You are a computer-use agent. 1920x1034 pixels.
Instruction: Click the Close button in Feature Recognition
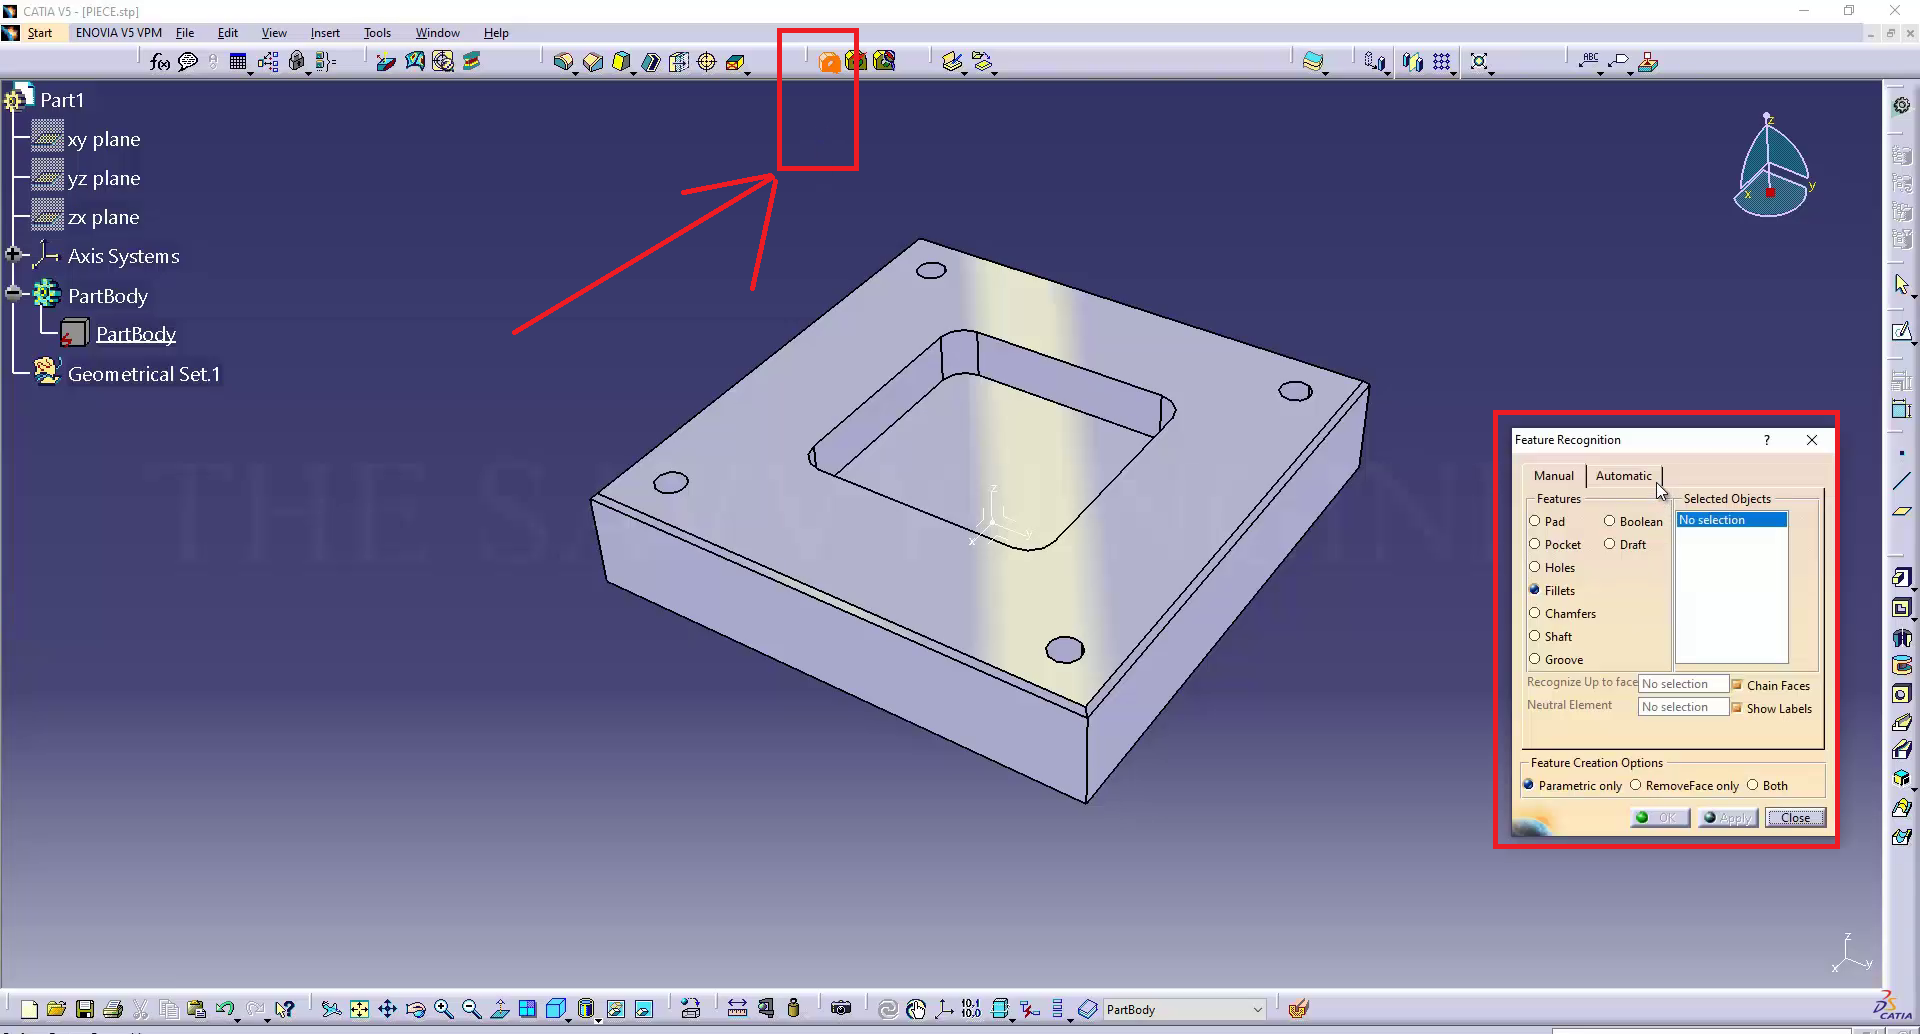pyautogui.click(x=1795, y=817)
